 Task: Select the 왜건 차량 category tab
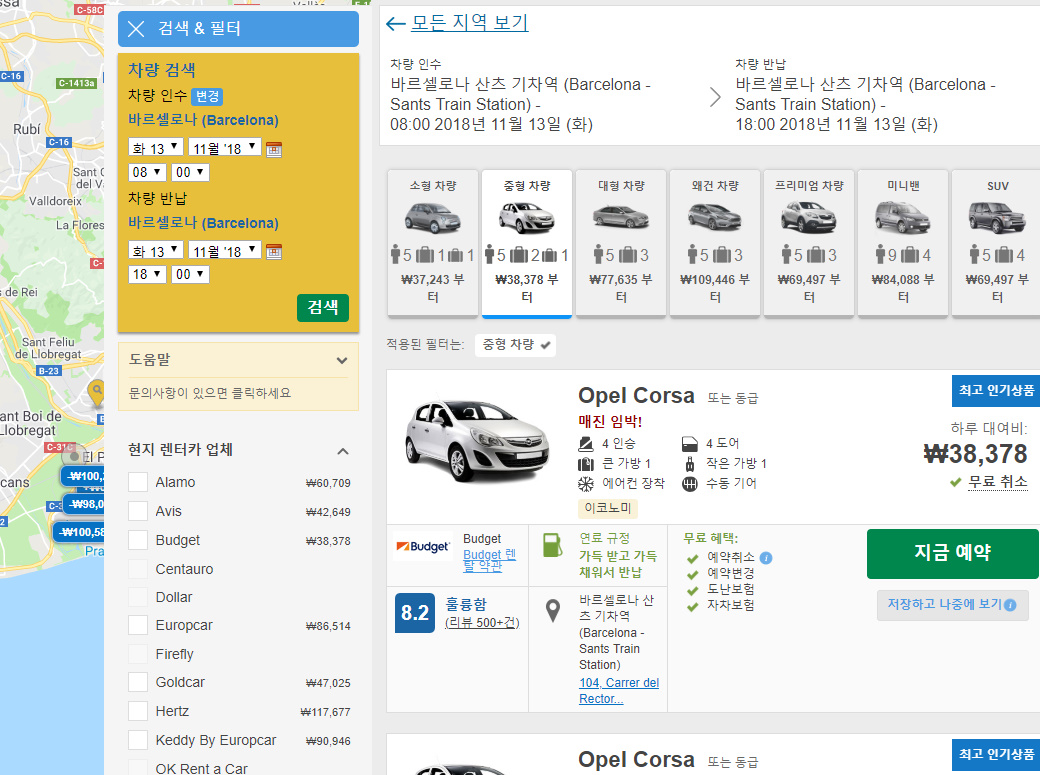point(715,243)
